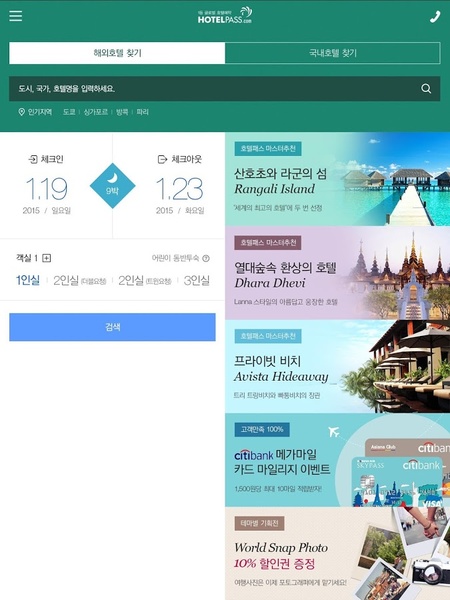450x600 pixels.
Task: Open check-in date 1.19
Action: click(x=47, y=189)
